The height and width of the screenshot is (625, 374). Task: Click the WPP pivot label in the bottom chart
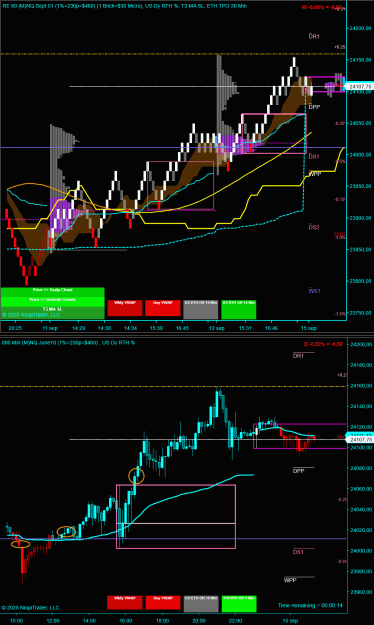coord(290,580)
